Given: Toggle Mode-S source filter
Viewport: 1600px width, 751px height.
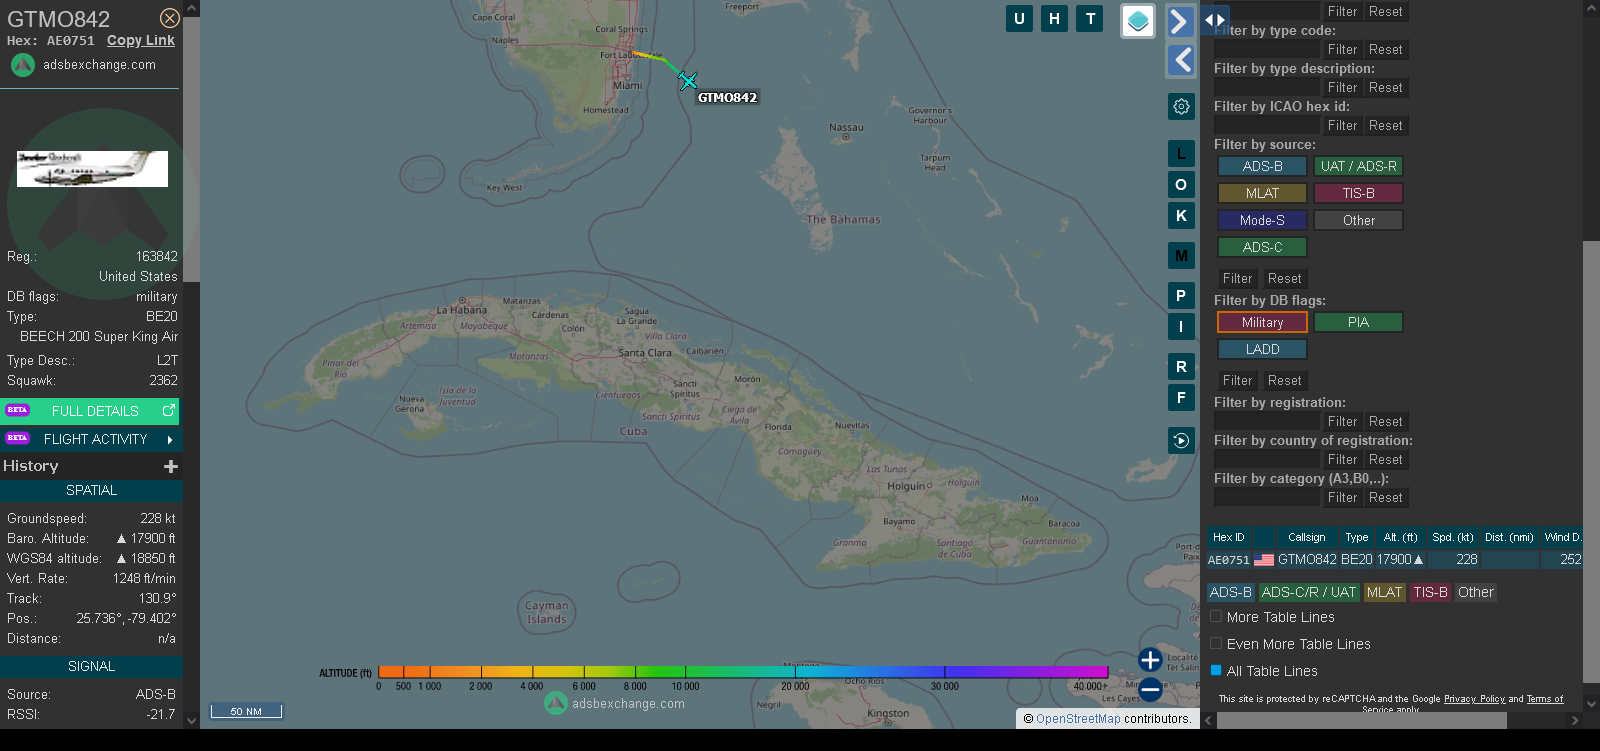Looking at the screenshot, I should 1262,220.
